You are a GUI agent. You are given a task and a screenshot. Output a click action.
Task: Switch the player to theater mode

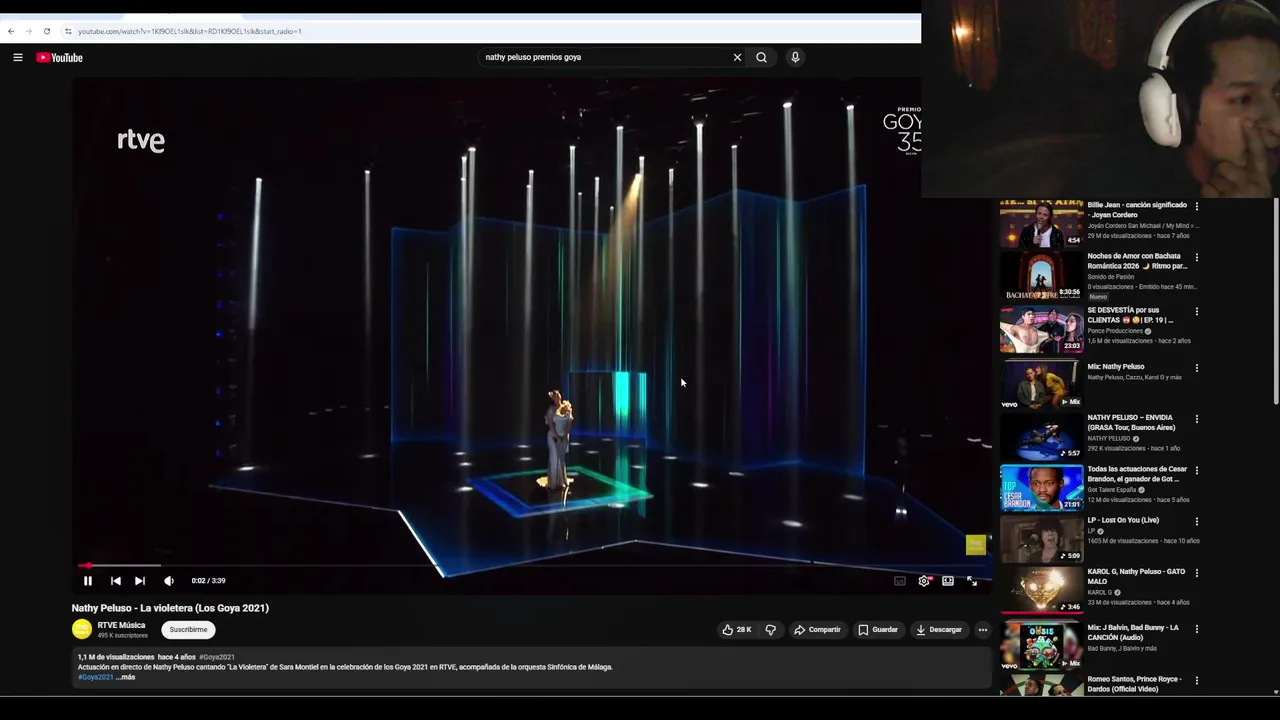tap(948, 581)
